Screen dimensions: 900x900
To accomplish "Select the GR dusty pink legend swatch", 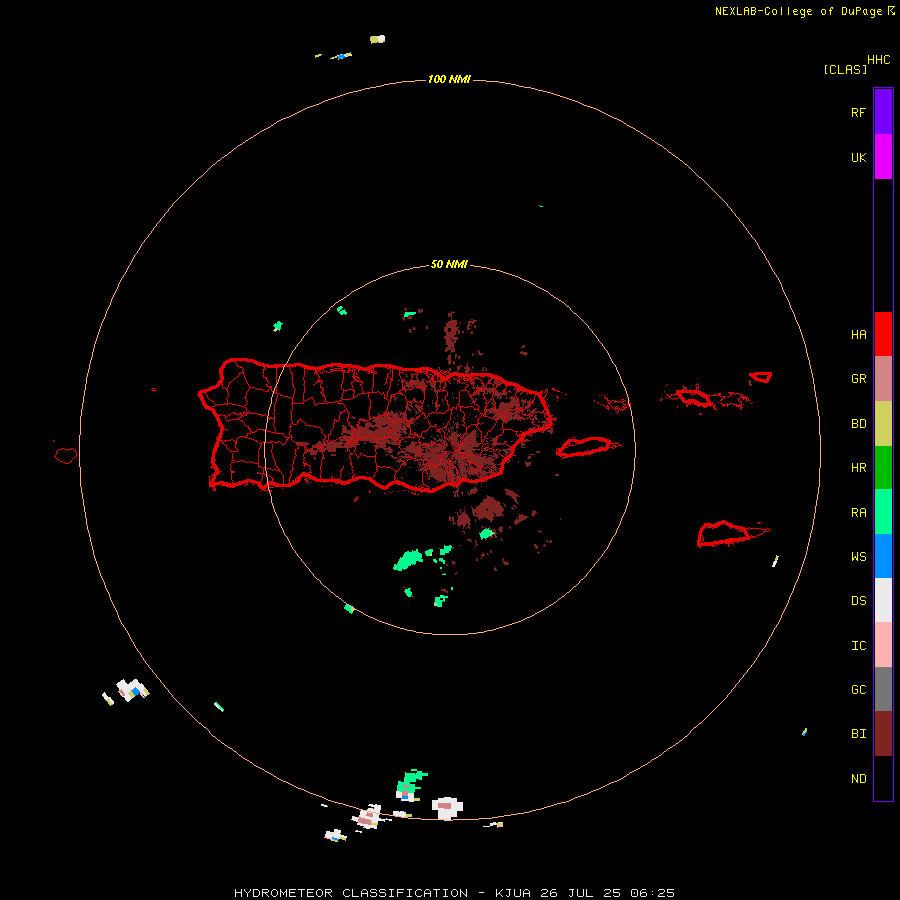I will [x=883, y=379].
